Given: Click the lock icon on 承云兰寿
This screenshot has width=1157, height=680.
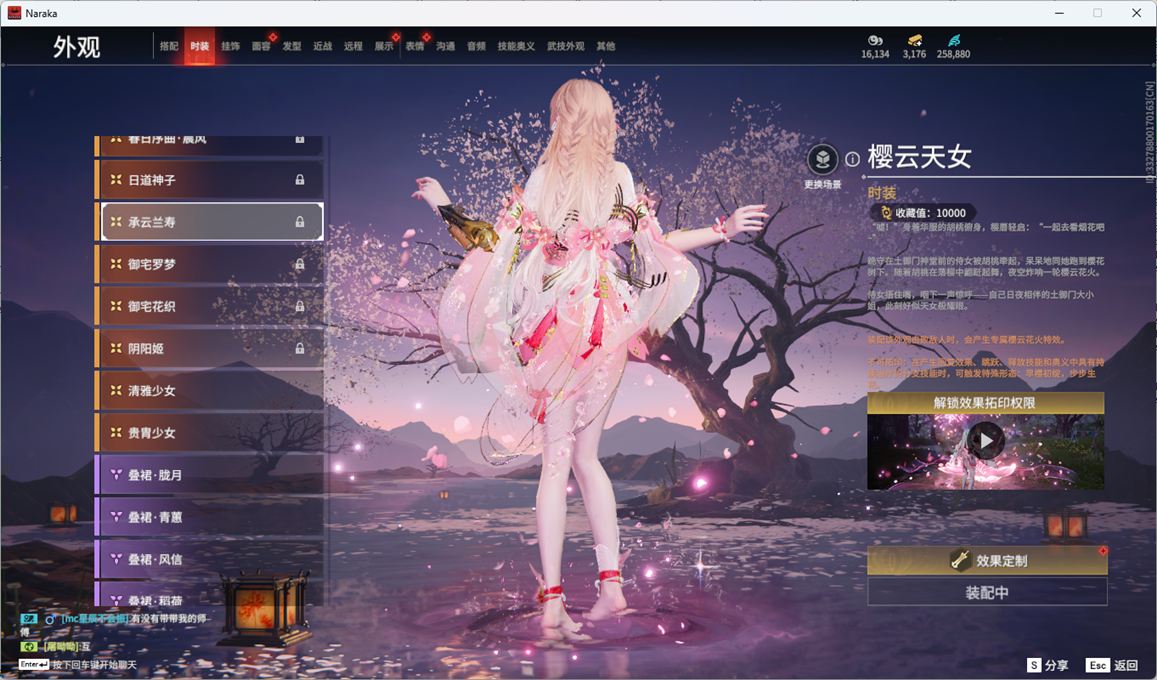Looking at the screenshot, I should click(x=299, y=222).
